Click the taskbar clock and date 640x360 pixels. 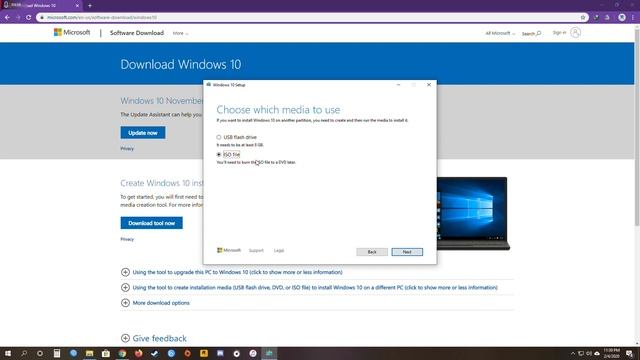click(x=611, y=353)
